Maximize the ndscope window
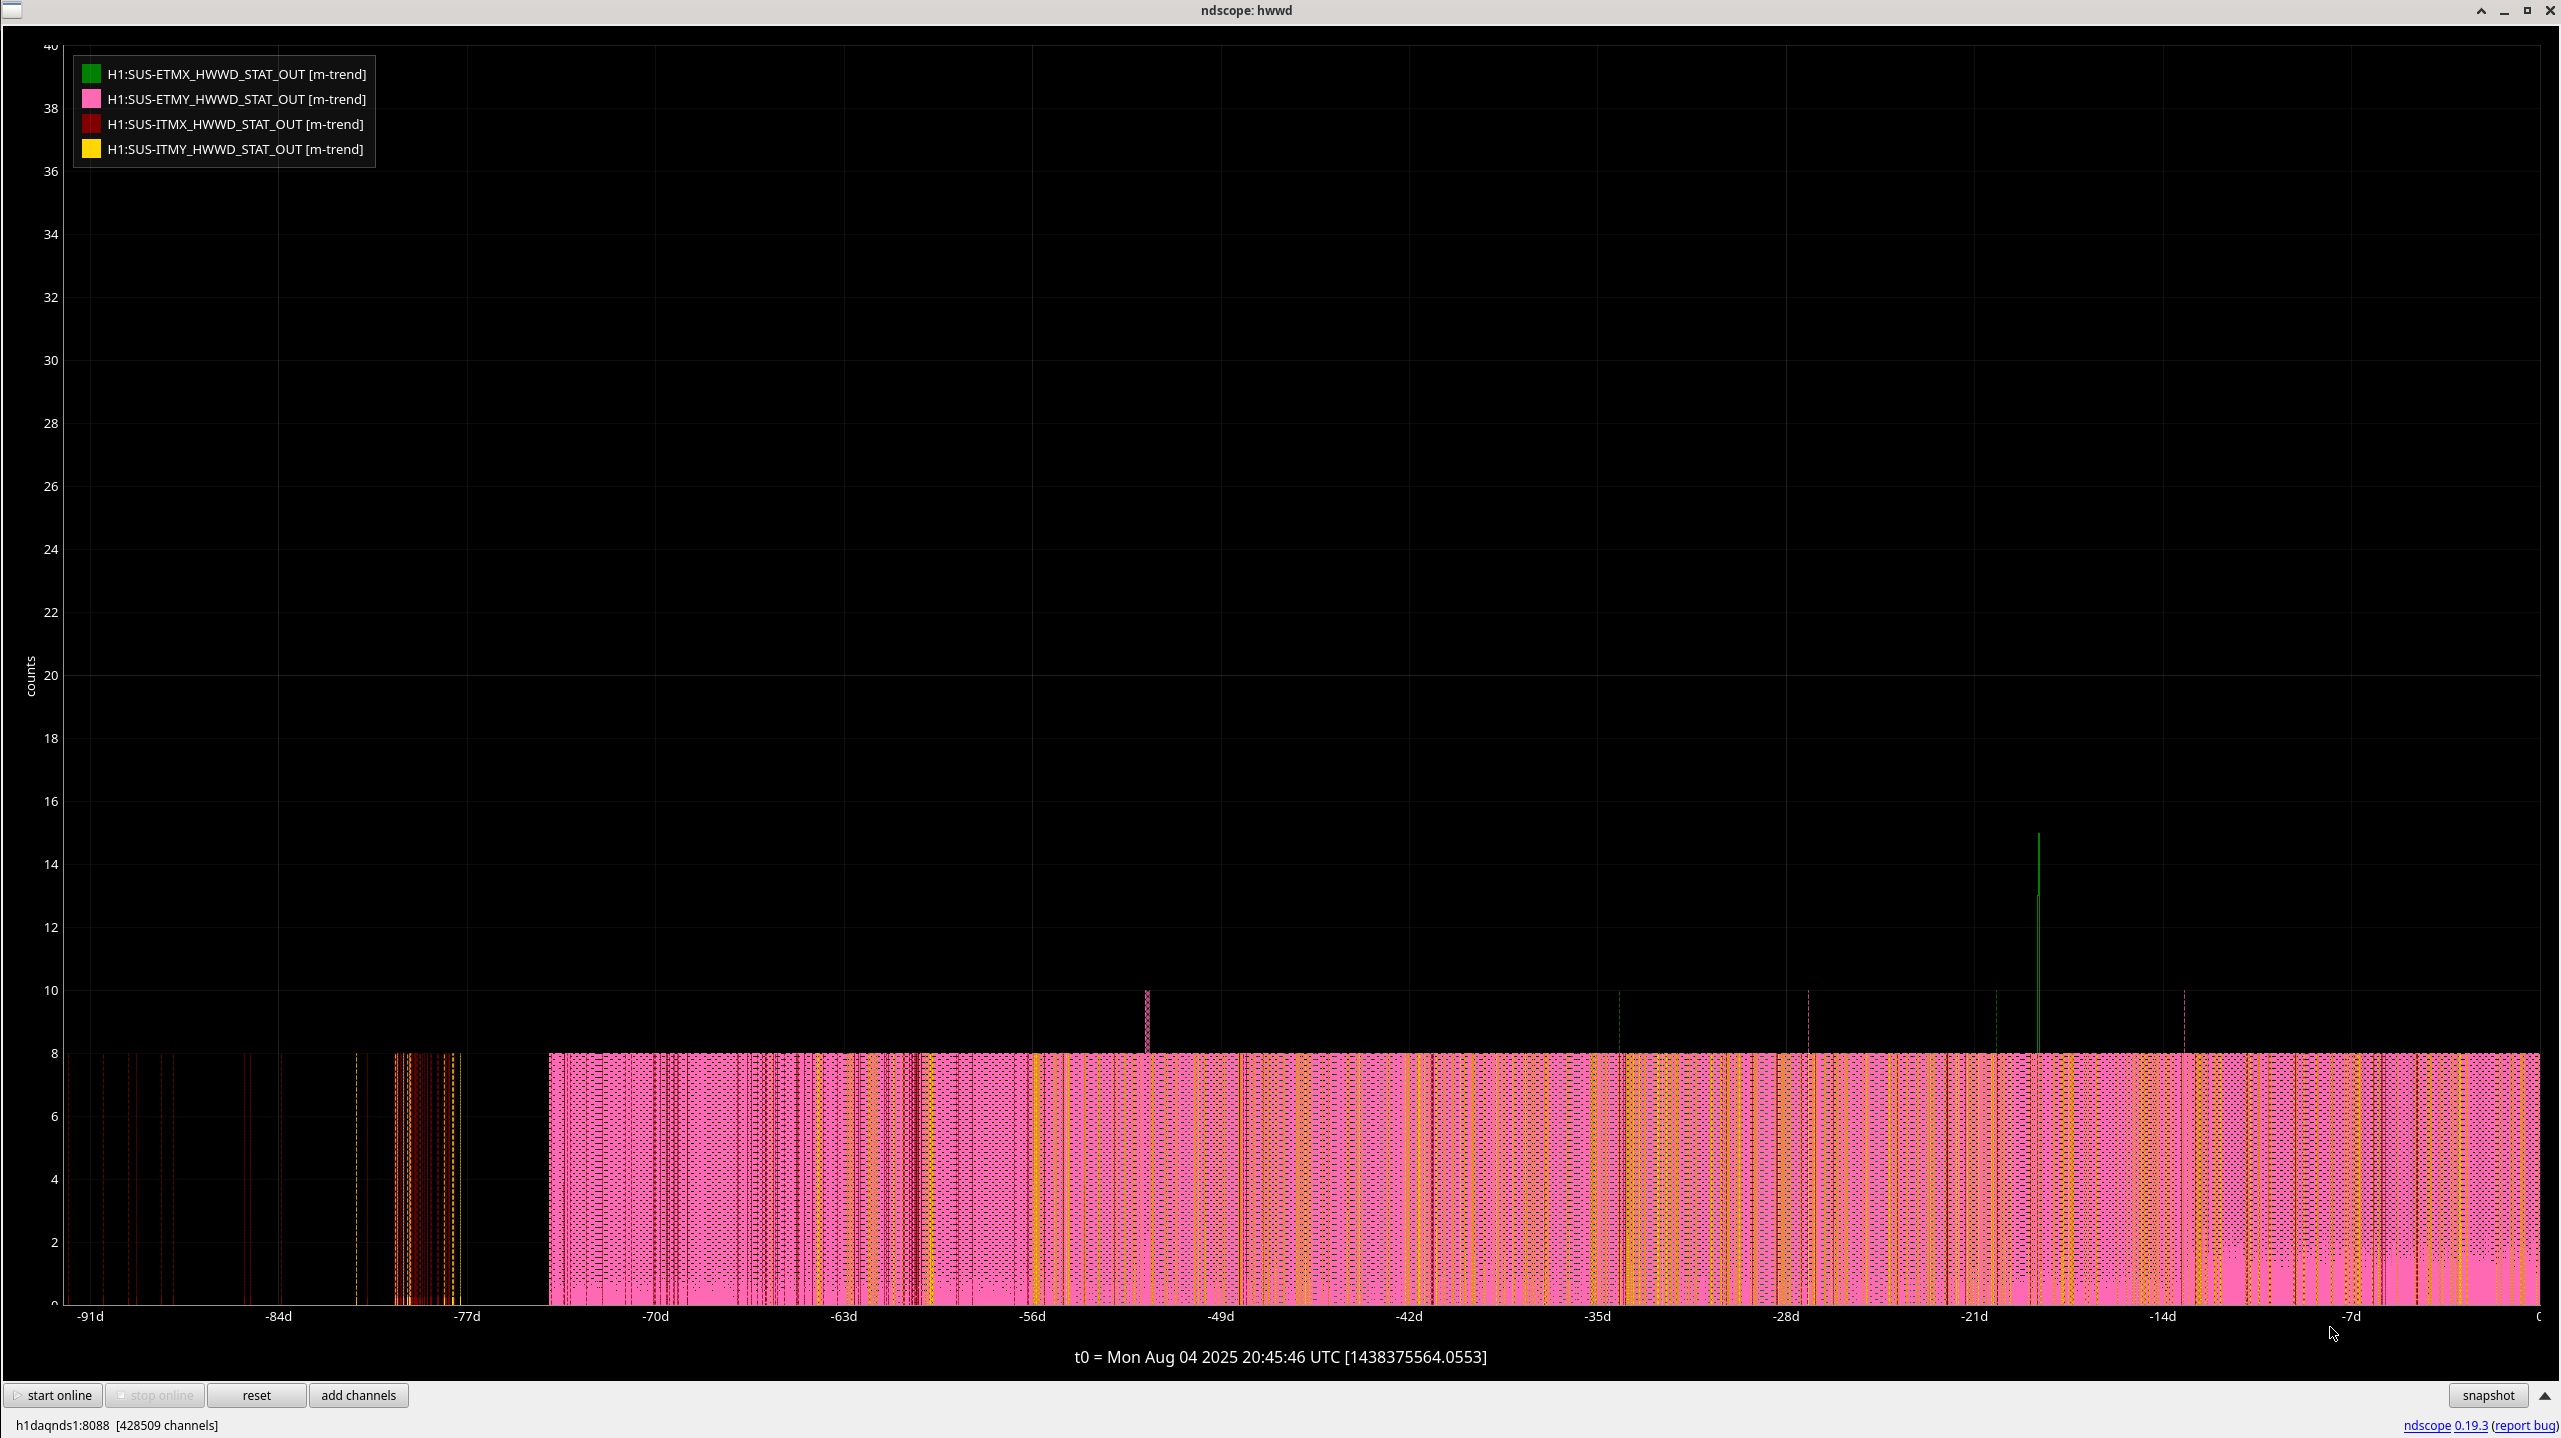 pos(2527,10)
